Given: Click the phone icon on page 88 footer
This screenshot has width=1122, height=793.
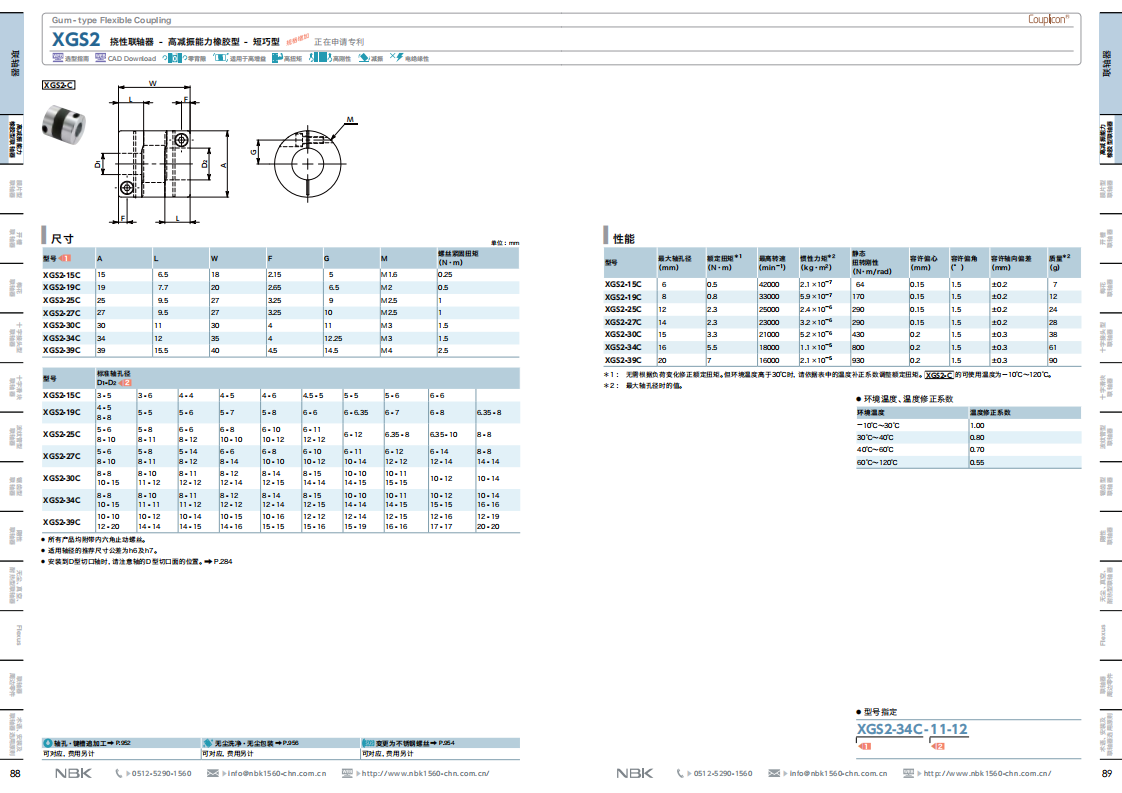Looking at the screenshot, I should (119, 774).
